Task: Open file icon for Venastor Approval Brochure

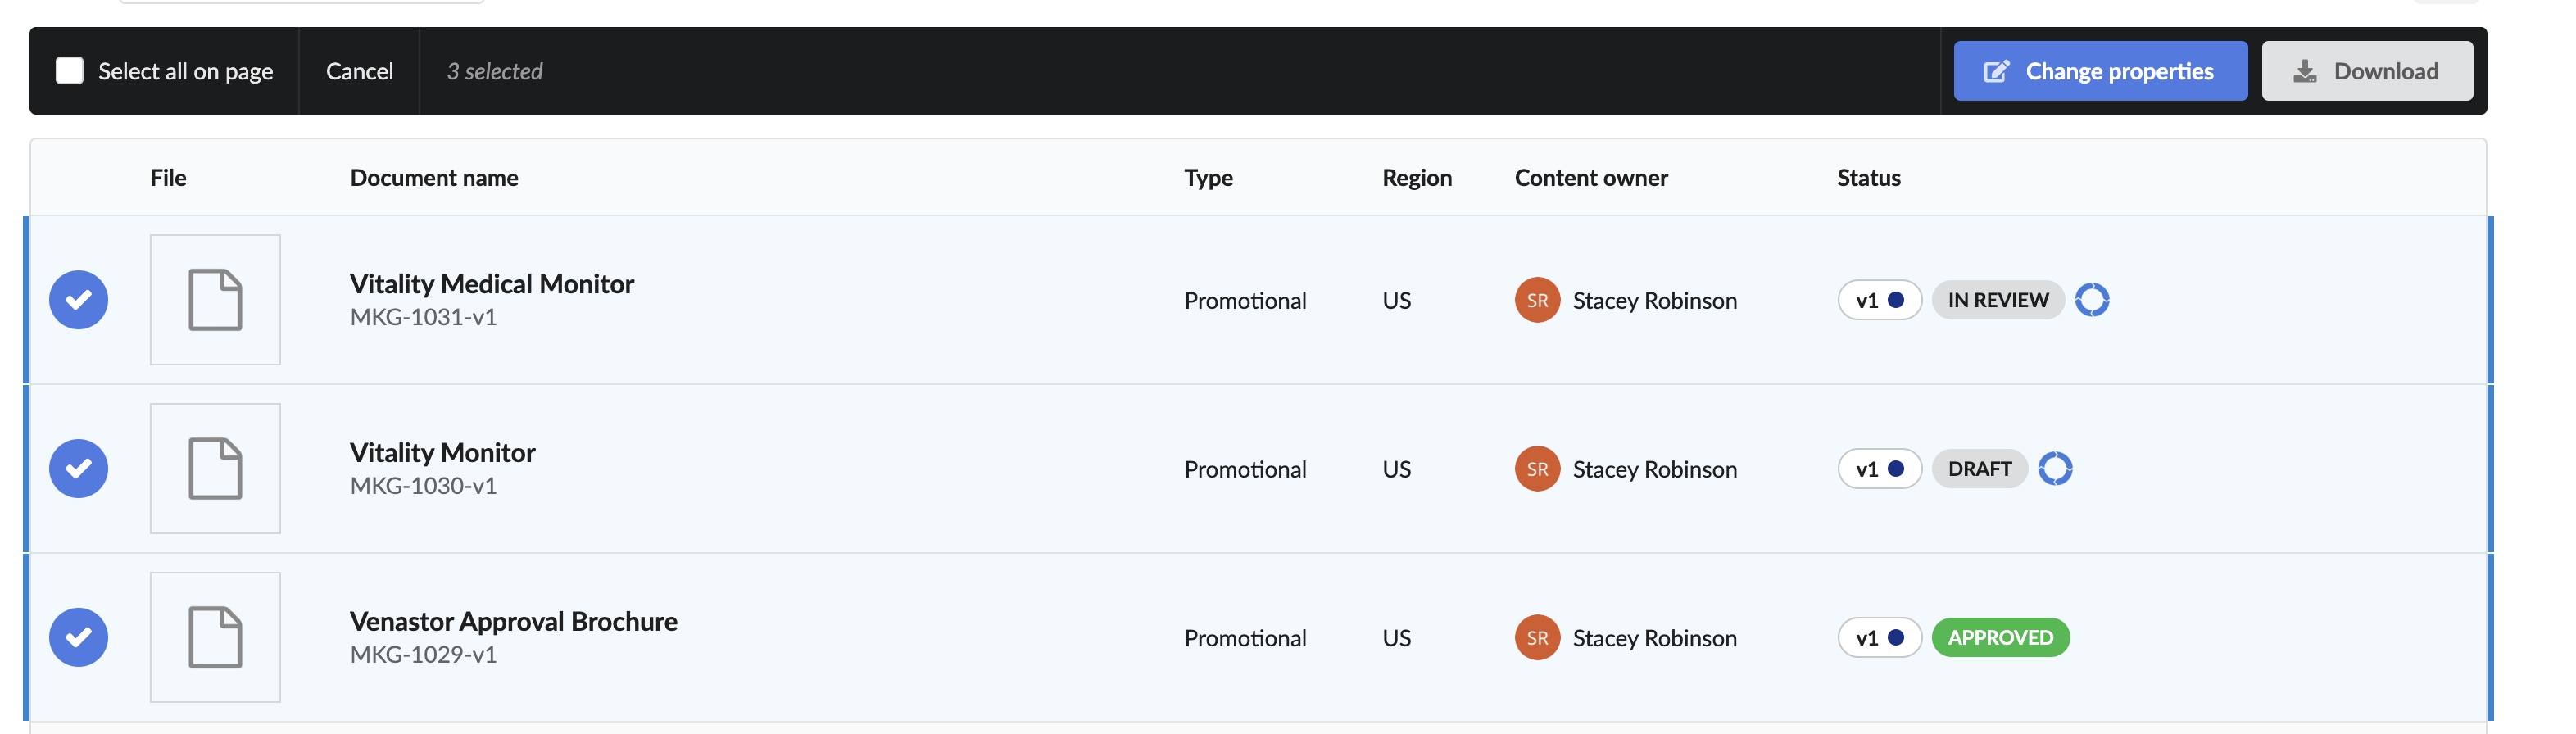Action: (215, 638)
